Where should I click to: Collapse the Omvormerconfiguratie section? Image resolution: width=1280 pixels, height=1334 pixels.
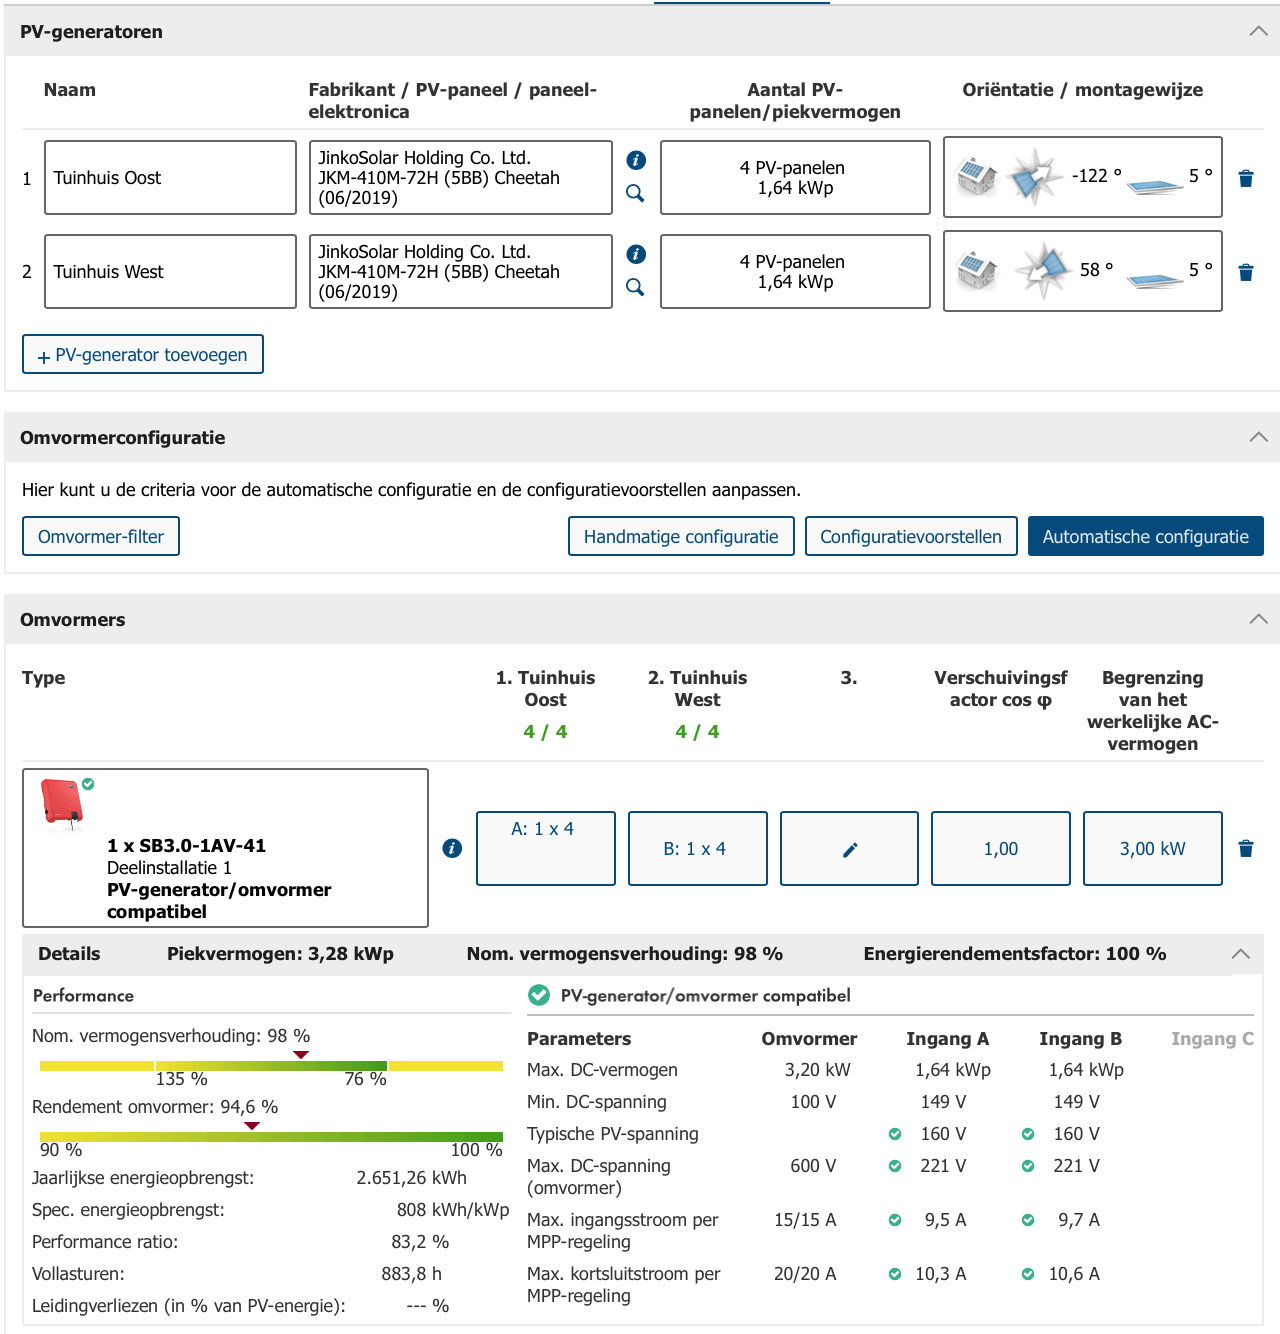click(x=1259, y=437)
